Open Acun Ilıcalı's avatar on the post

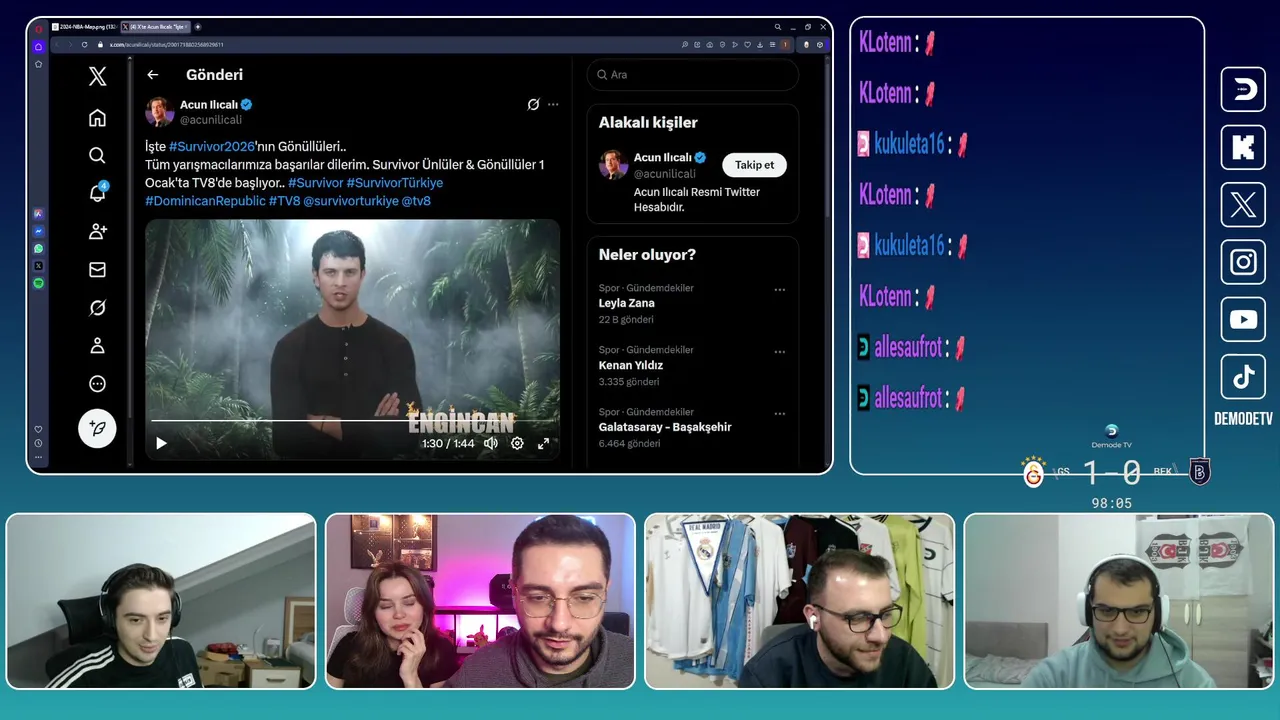click(x=160, y=111)
